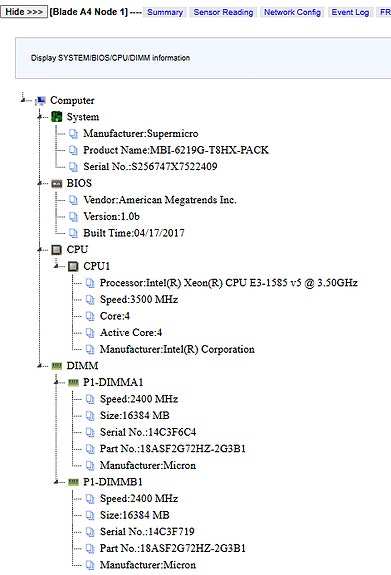Viewport: 391px width, 575px height.
Task: Click document icon beside Serial No.:14C3F6C4
Action: tap(90, 432)
